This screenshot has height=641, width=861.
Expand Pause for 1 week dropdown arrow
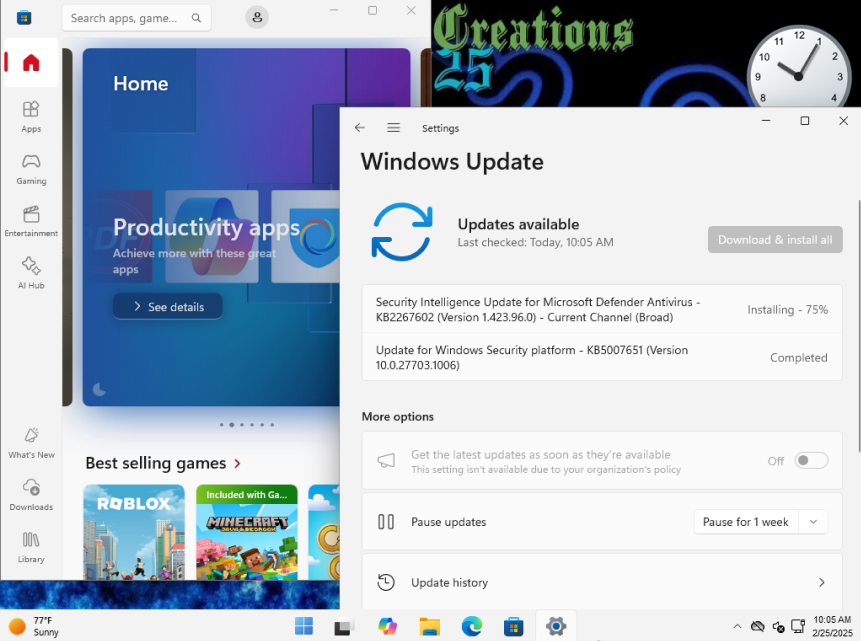[x=813, y=522]
